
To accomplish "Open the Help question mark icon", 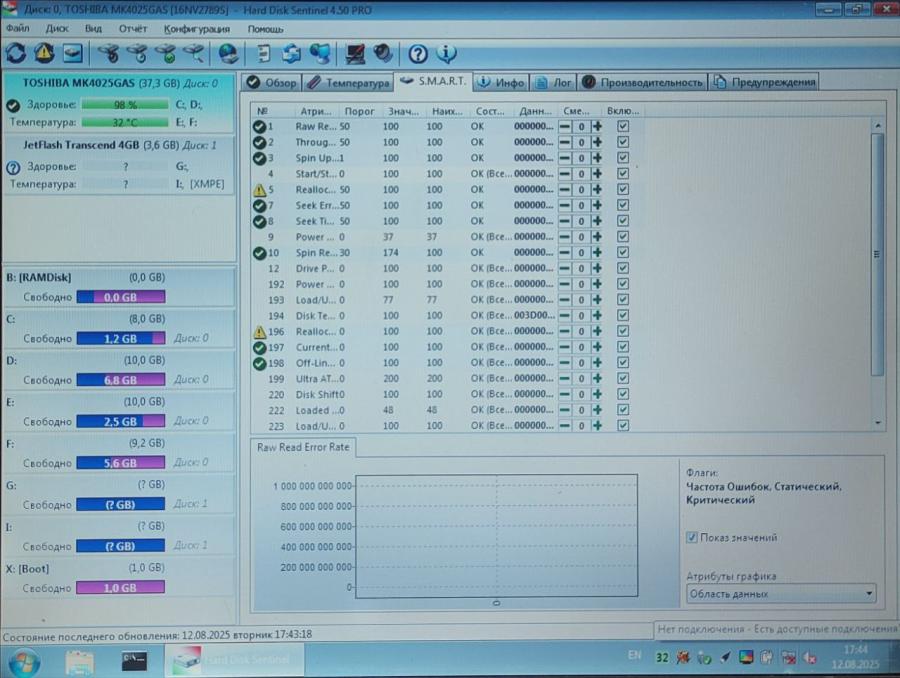I will (418, 54).
